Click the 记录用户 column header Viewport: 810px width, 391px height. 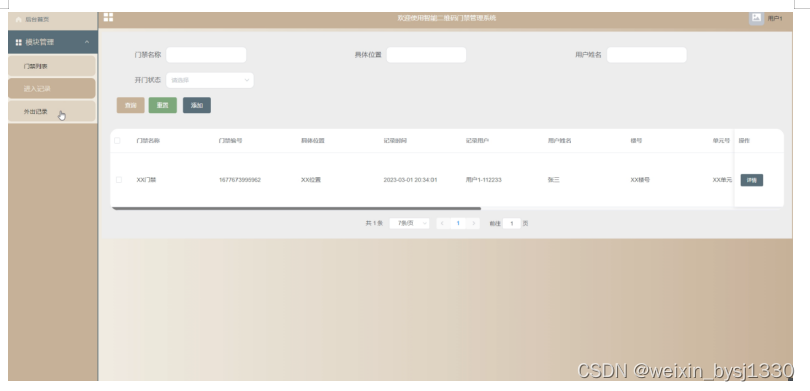point(477,140)
